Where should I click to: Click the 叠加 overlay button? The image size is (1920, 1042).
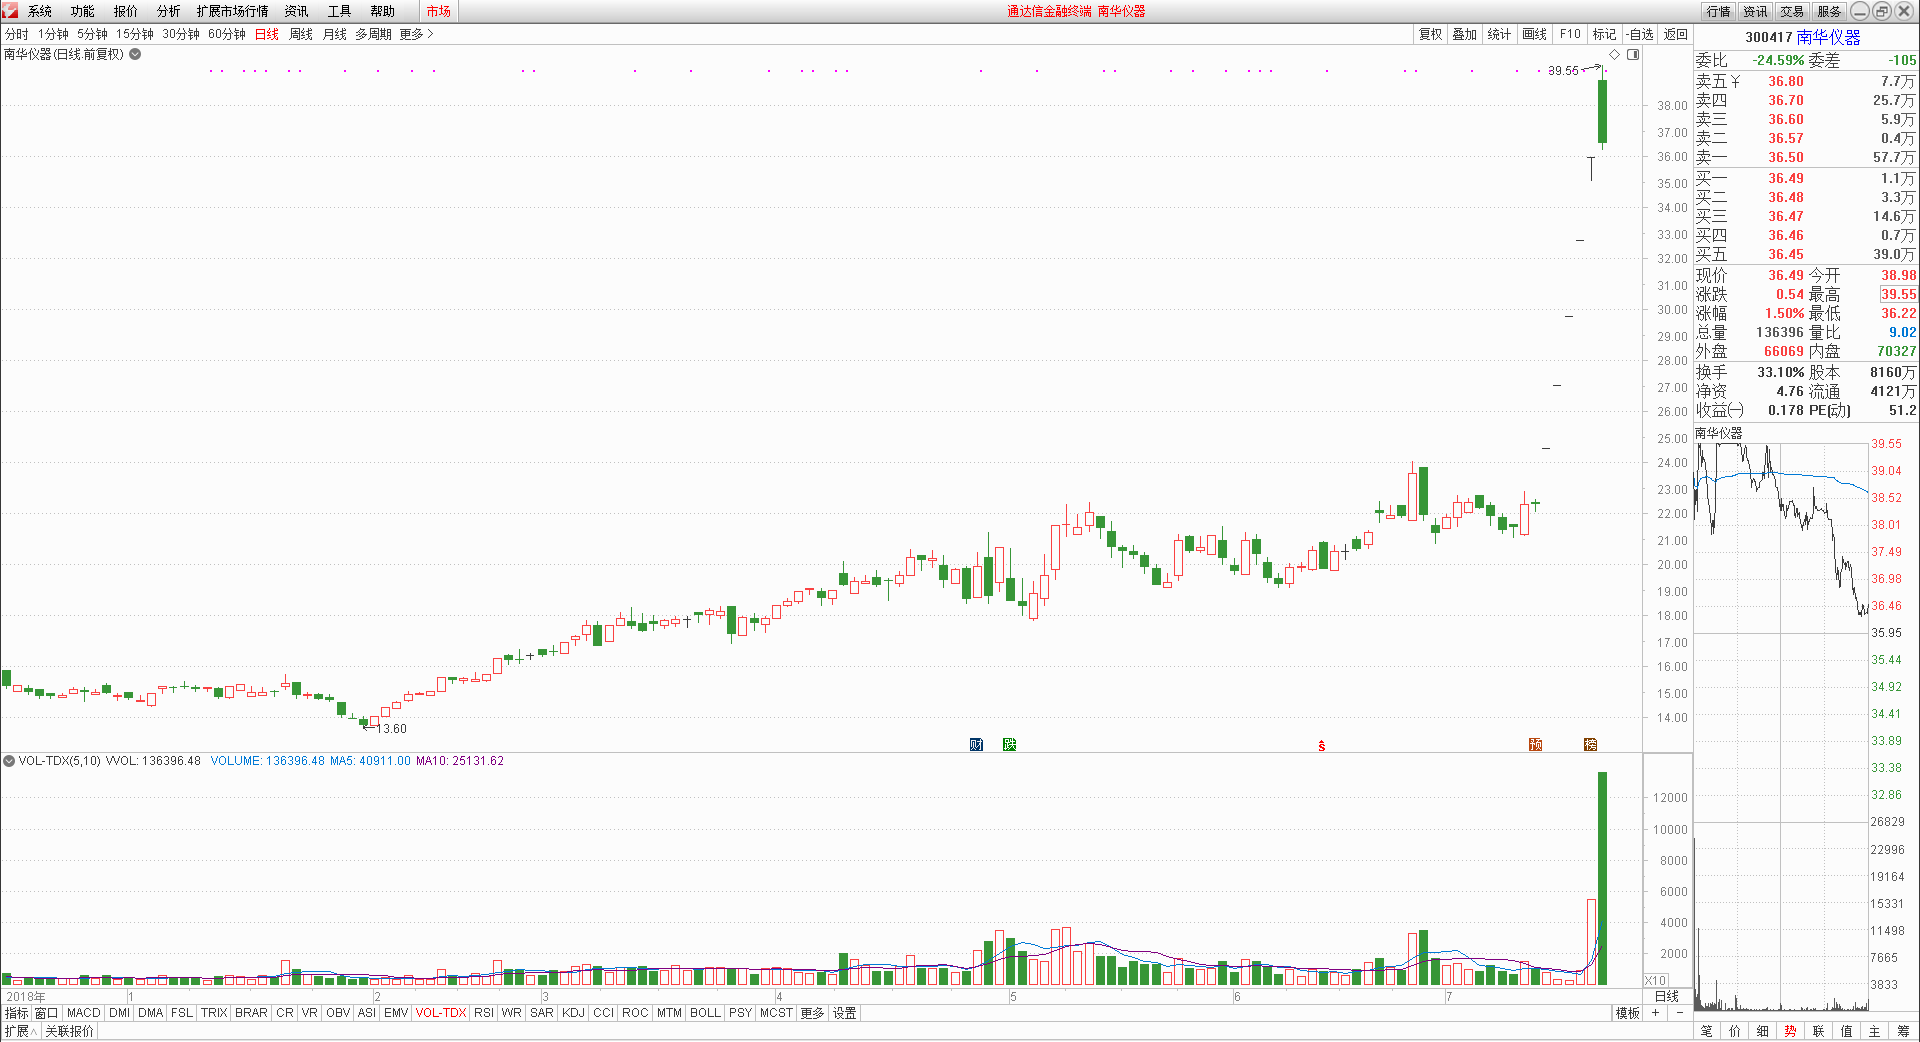(x=1465, y=34)
